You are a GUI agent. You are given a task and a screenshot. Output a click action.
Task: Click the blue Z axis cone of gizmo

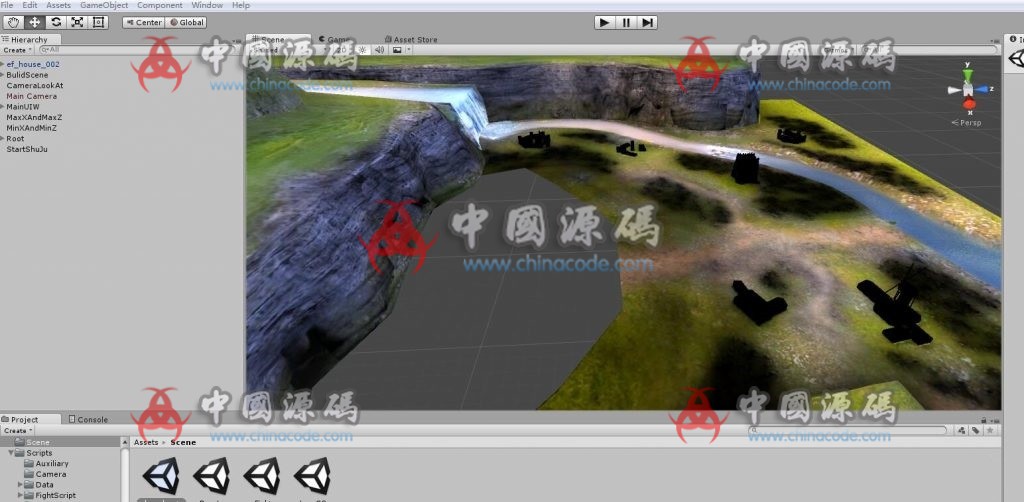[x=982, y=89]
